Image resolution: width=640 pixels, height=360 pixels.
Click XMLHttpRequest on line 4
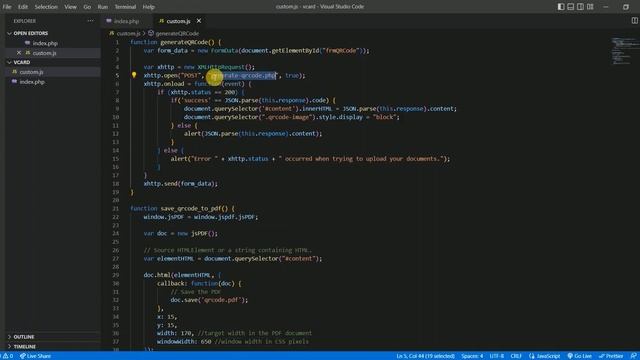pos(221,67)
